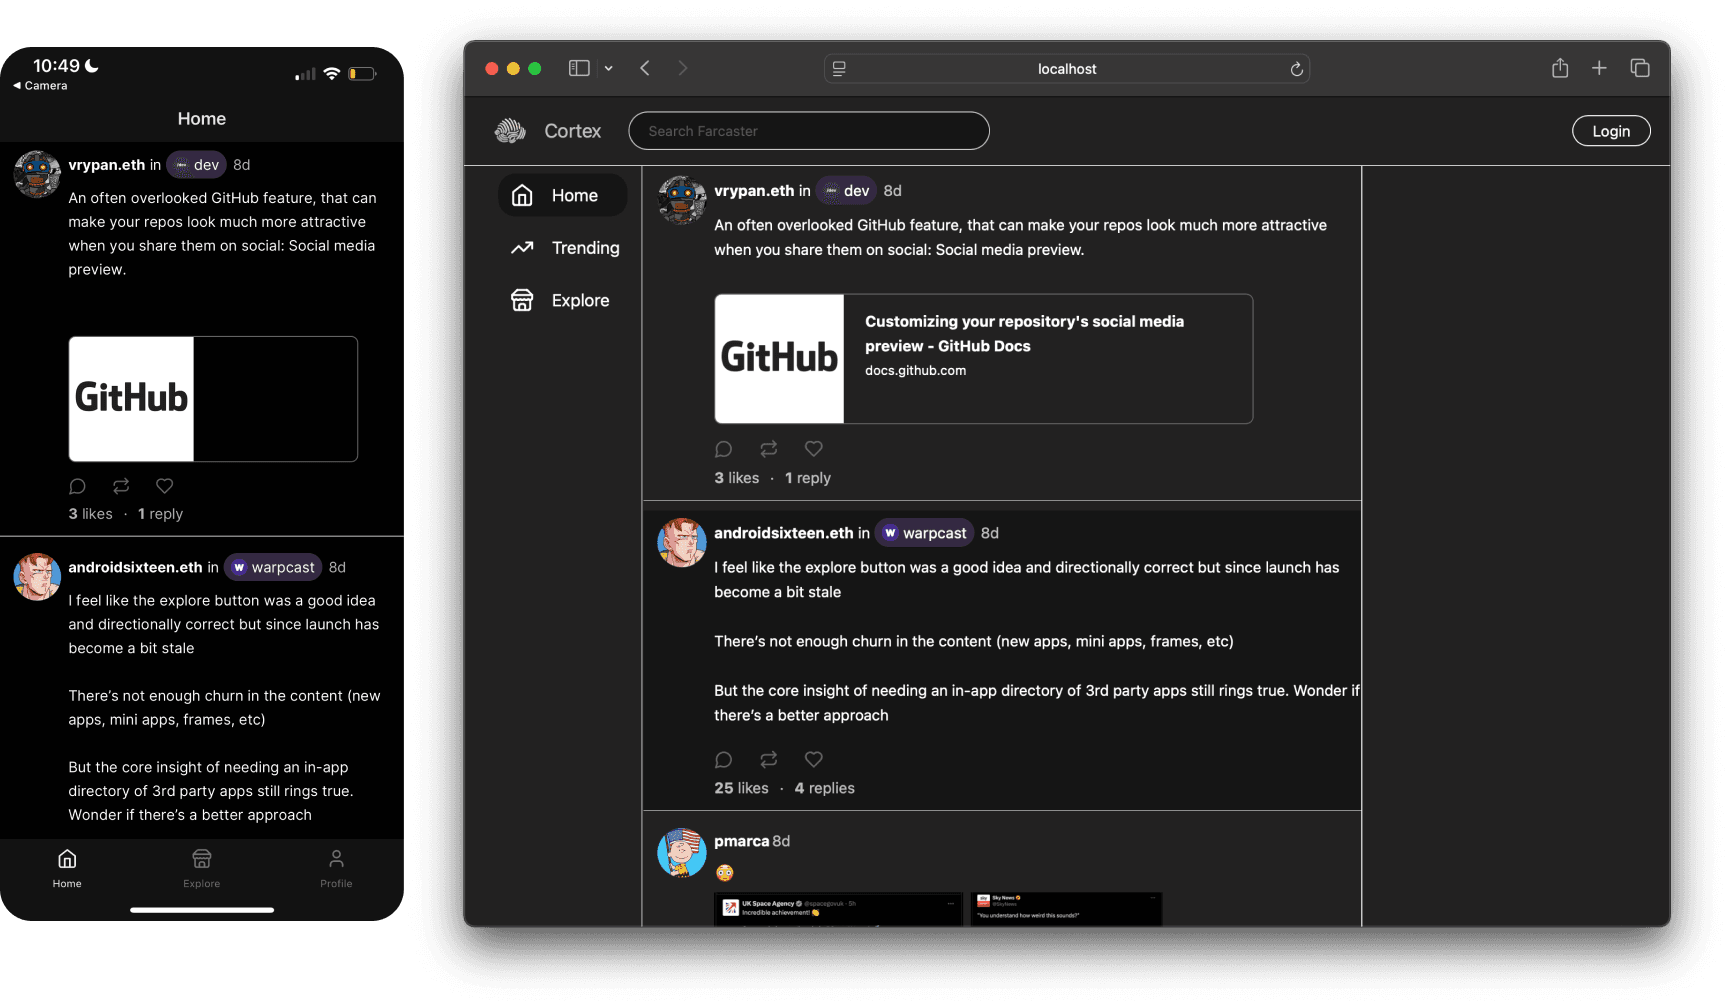Open the GitHub Docs link preview card
The image size is (1731, 1006).
(x=983, y=359)
